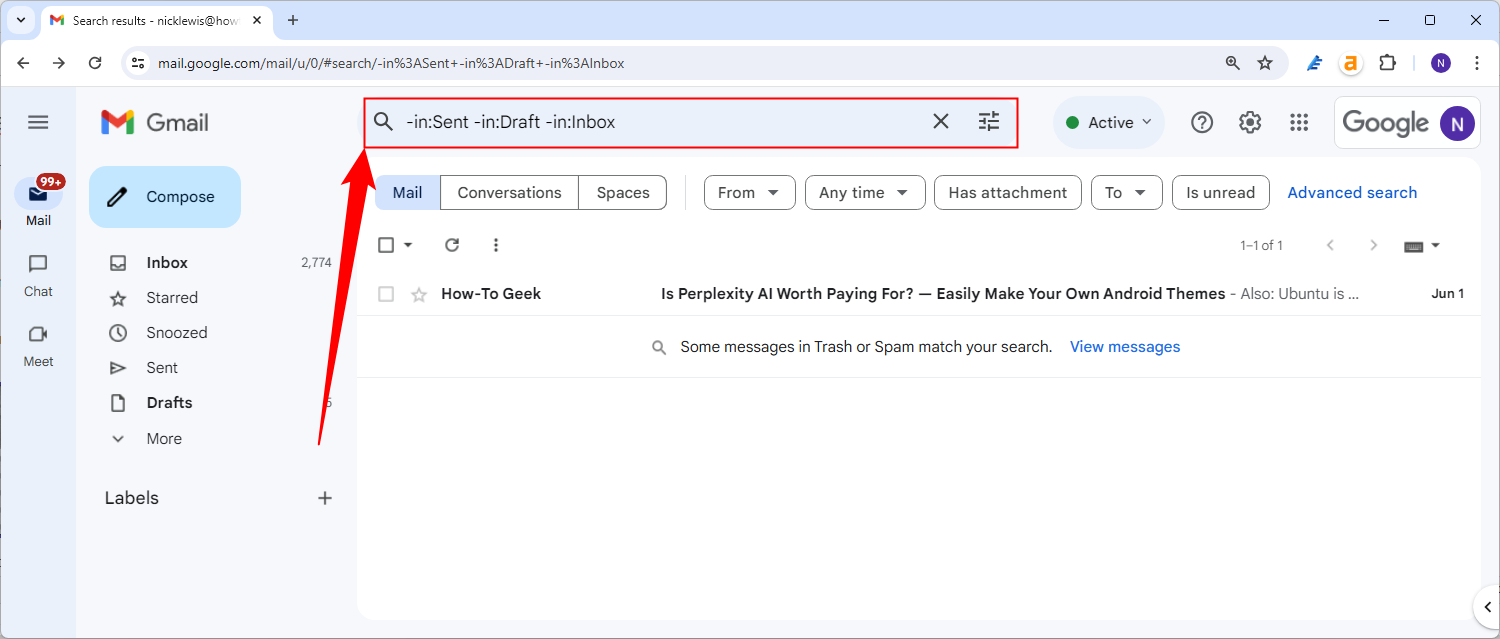Toggle the Is unread filter

coord(1220,193)
